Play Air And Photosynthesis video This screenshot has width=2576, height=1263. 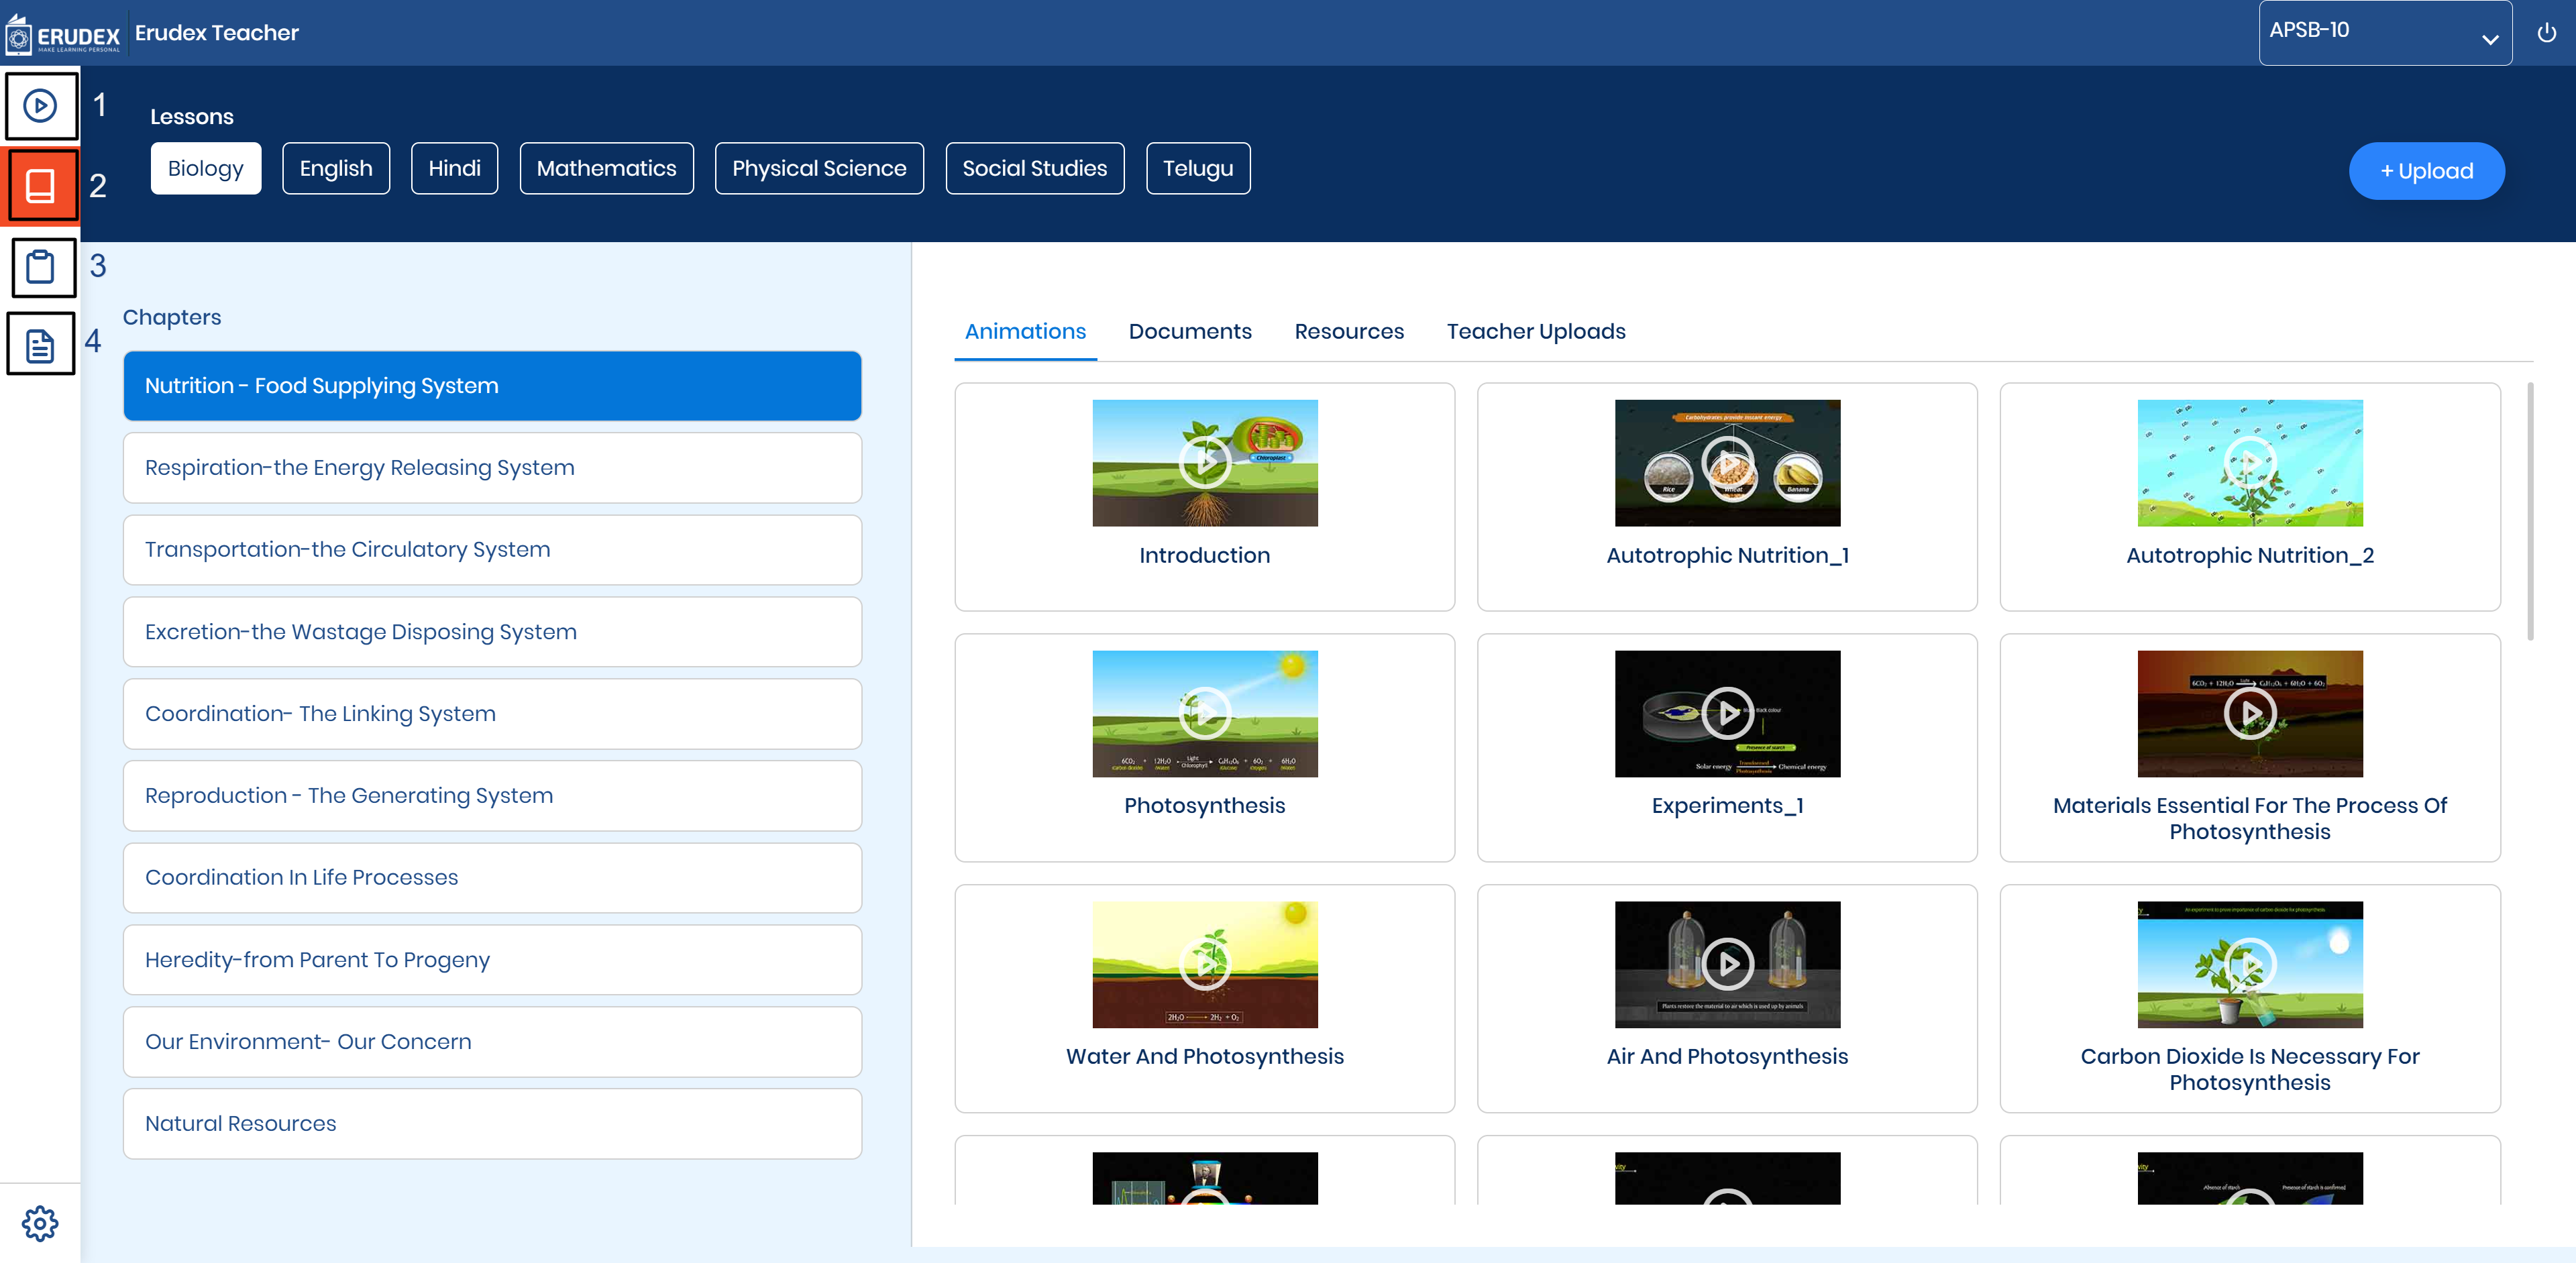[1727, 964]
